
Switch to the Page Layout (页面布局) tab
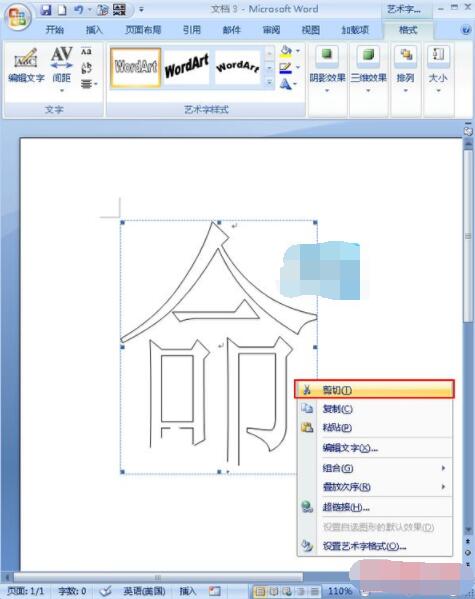click(143, 30)
